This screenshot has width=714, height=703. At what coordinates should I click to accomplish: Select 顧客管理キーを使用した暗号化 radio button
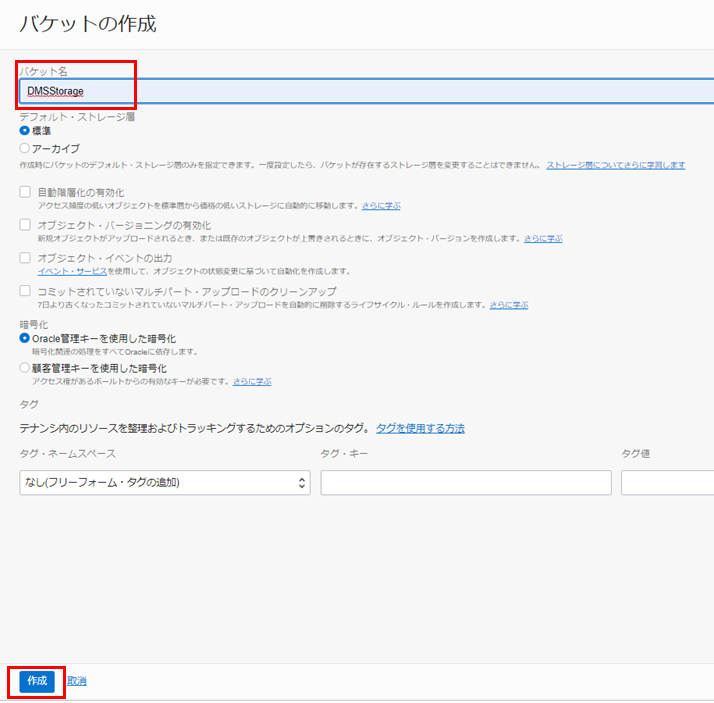25,368
